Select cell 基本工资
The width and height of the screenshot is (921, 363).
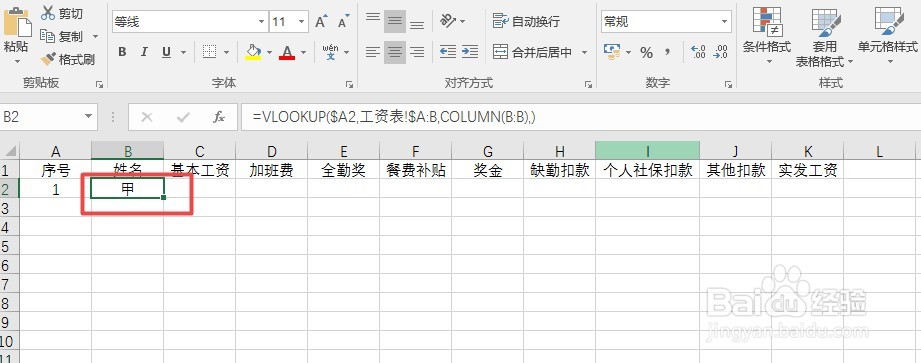pyautogui.click(x=200, y=170)
